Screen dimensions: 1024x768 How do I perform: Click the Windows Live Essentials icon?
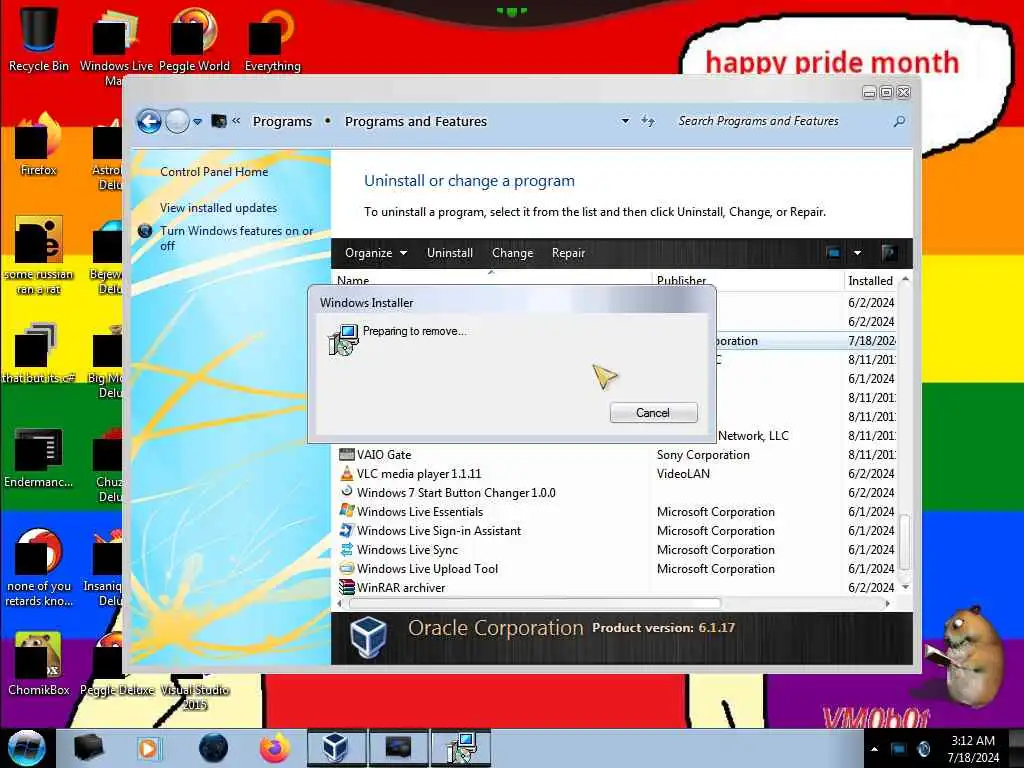pyautogui.click(x=347, y=511)
